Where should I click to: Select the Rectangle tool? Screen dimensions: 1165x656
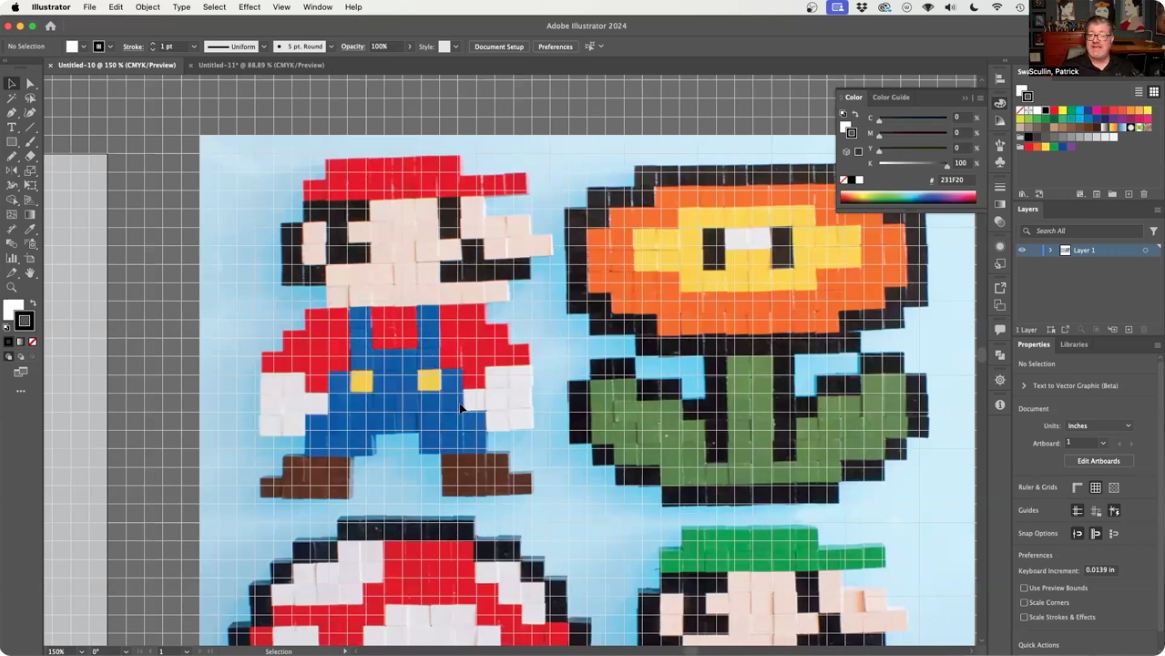(12, 142)
